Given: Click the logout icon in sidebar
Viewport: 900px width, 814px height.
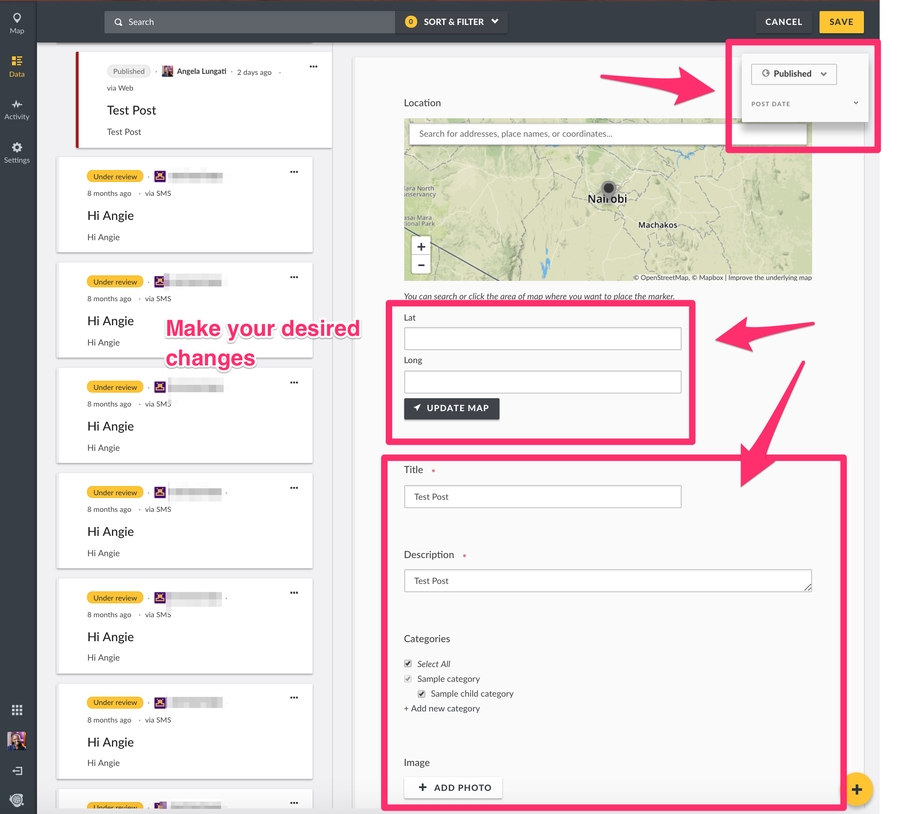Looking at the screenshot, I should (x=17, y=771).
